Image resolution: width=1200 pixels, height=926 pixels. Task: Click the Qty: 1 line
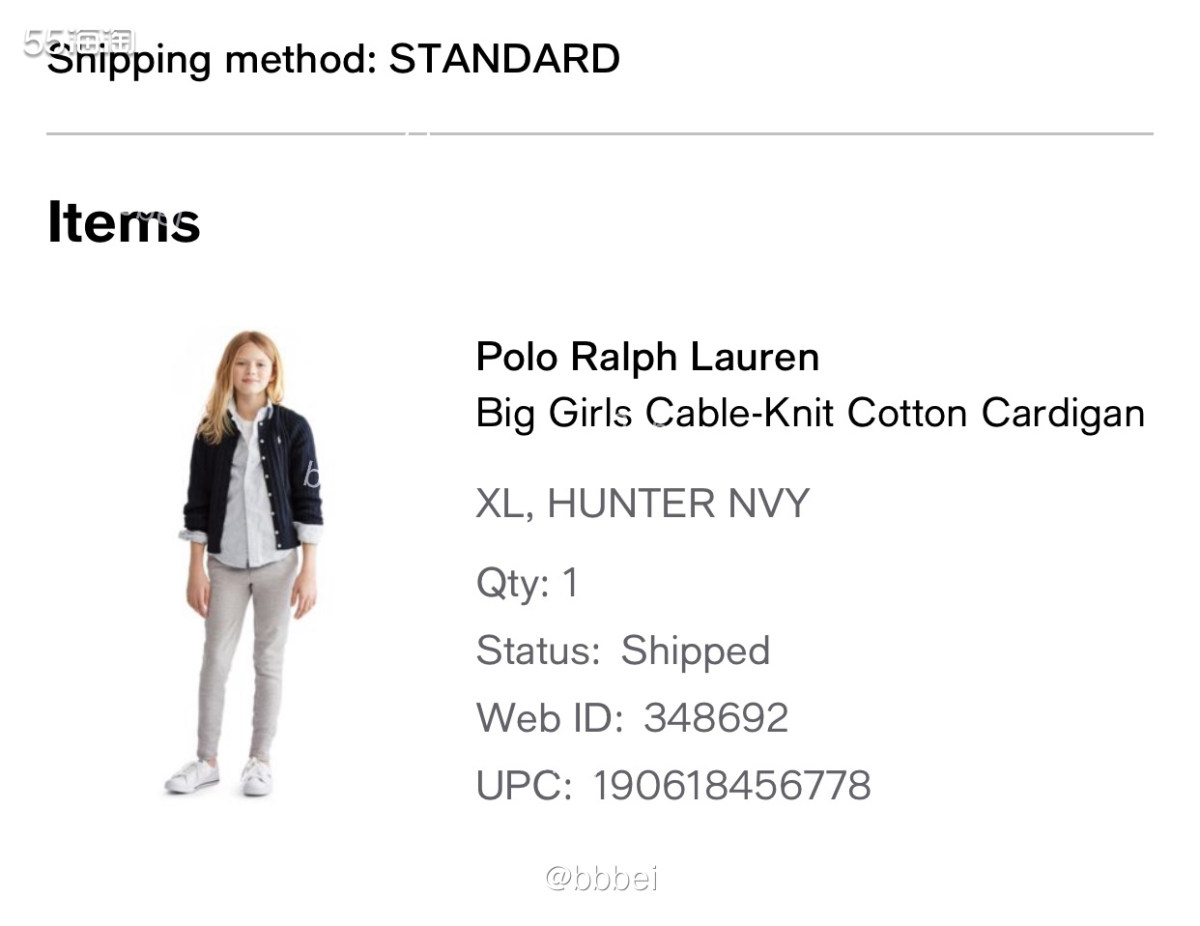527,583
